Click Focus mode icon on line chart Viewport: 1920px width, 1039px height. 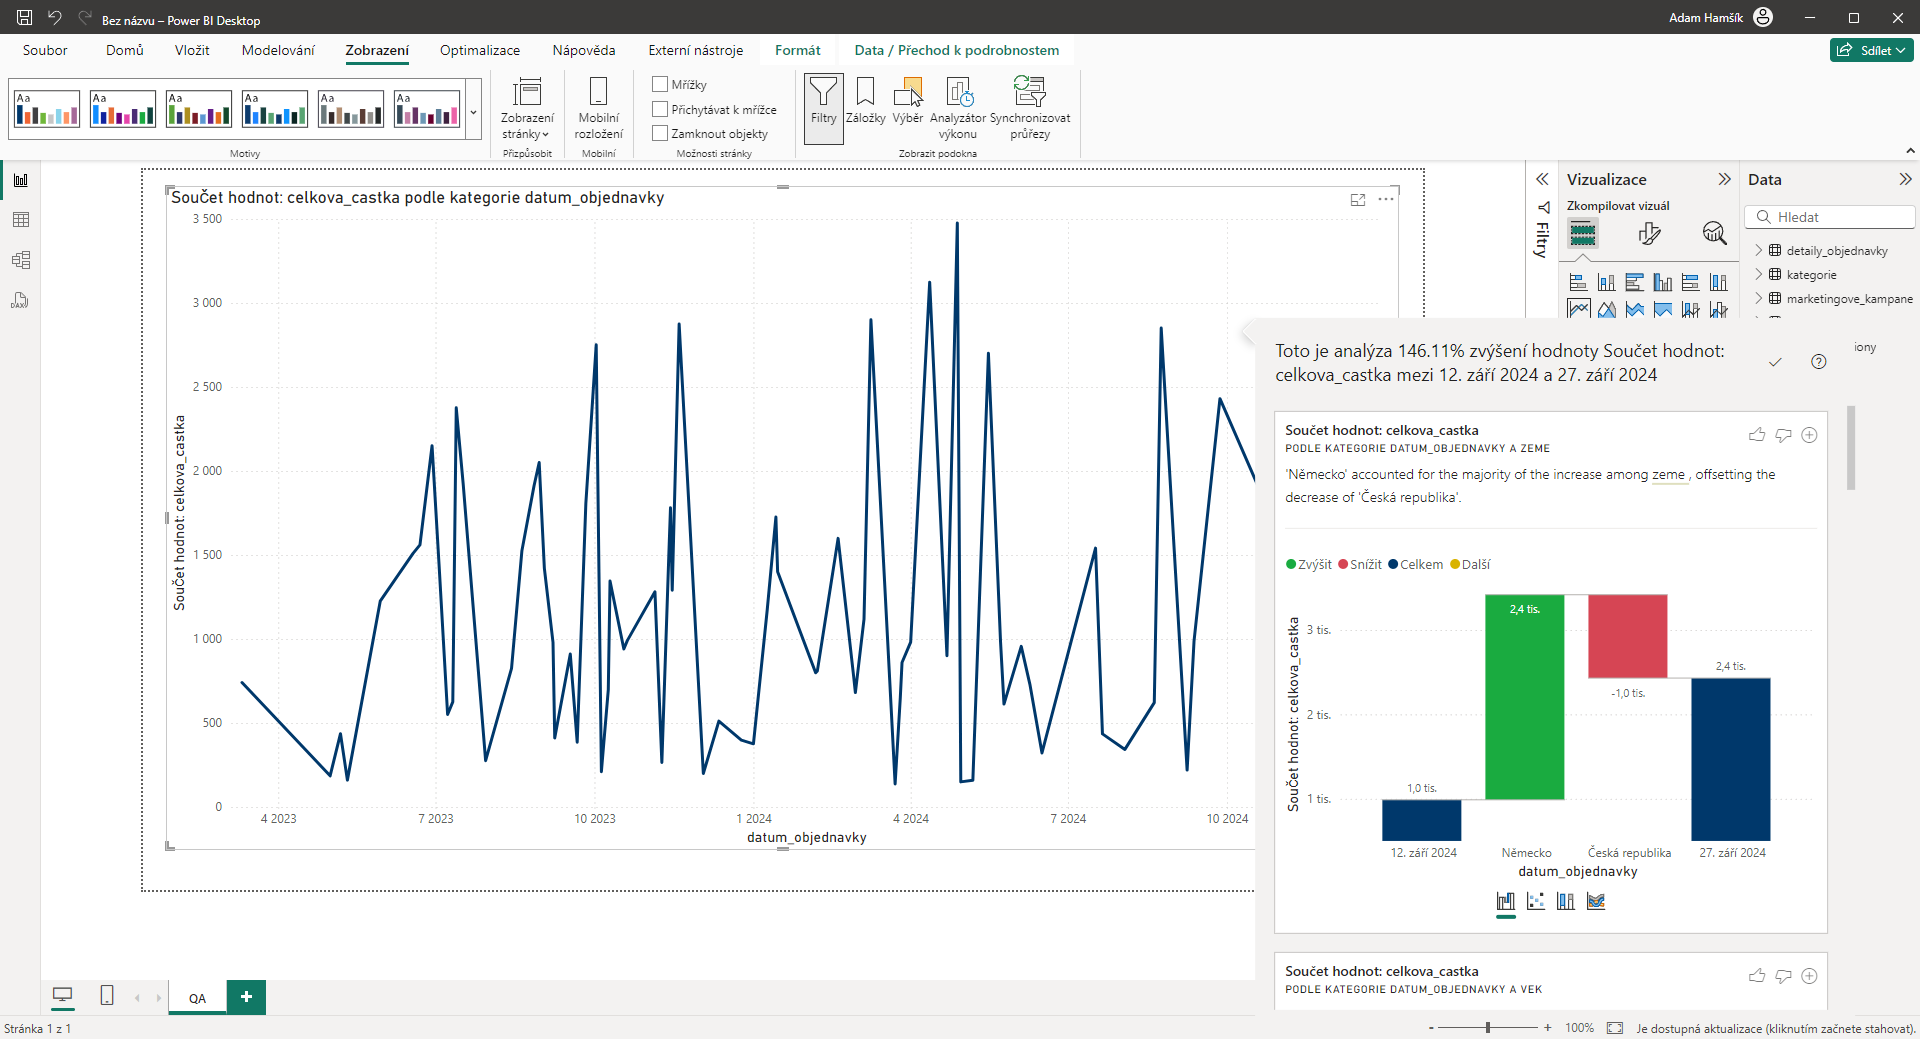(1358, 200)
